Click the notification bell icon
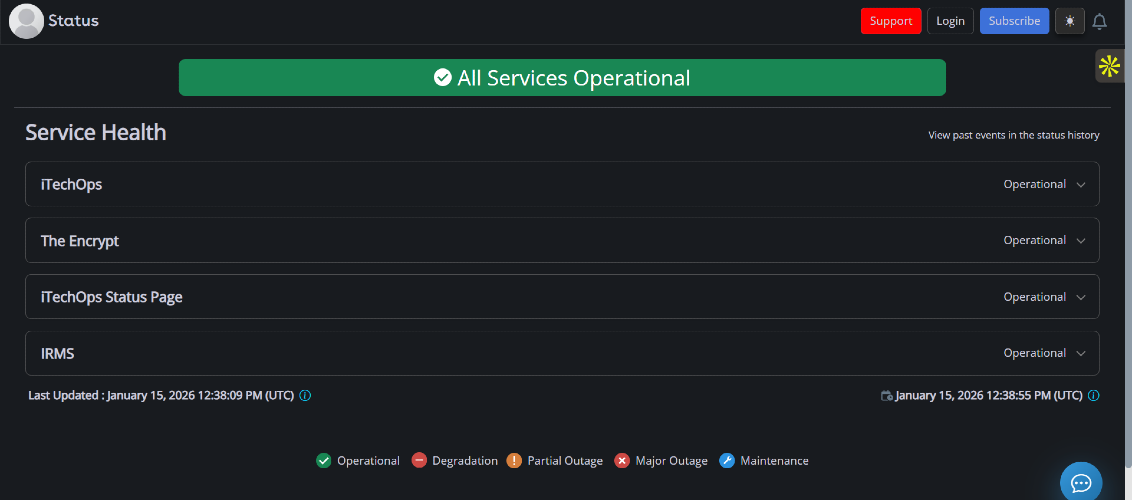1132x500 pixels. coord(1099,21)
